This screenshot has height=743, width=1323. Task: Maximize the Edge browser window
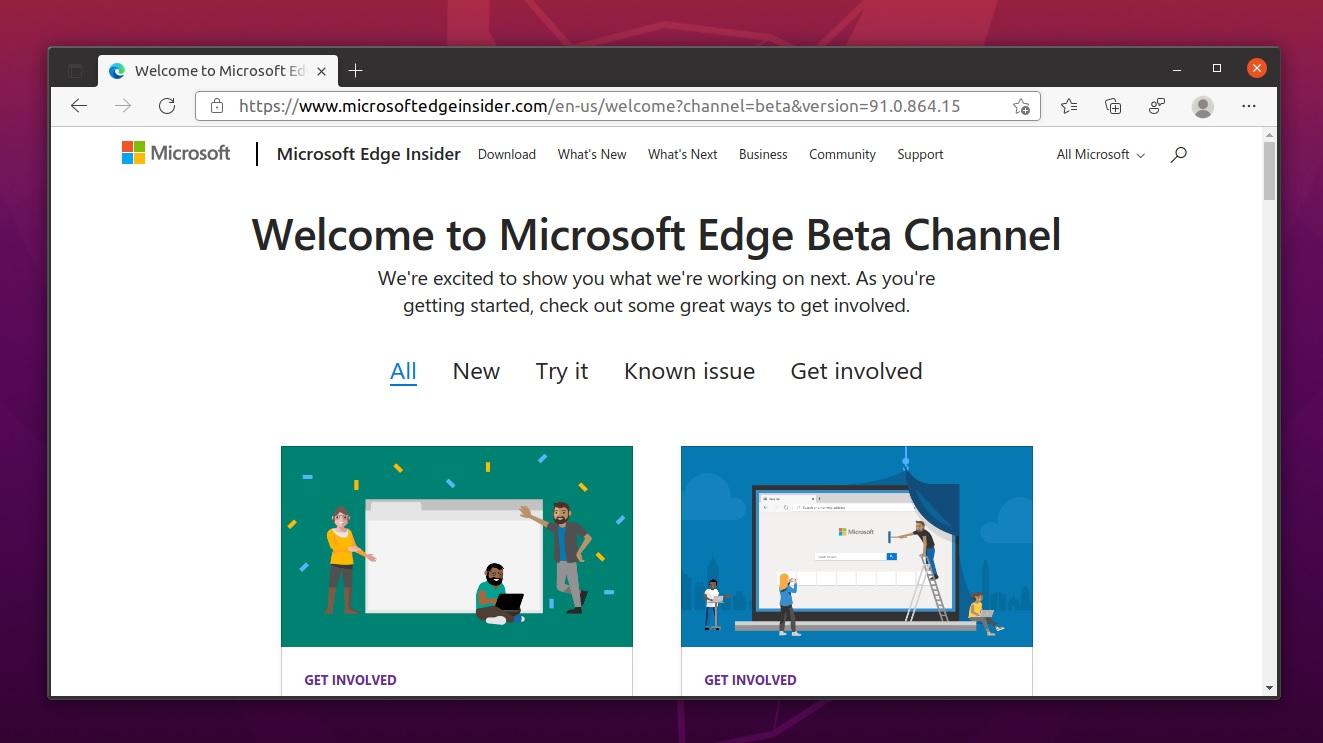pyautogui.click(x=1217, y=69)
